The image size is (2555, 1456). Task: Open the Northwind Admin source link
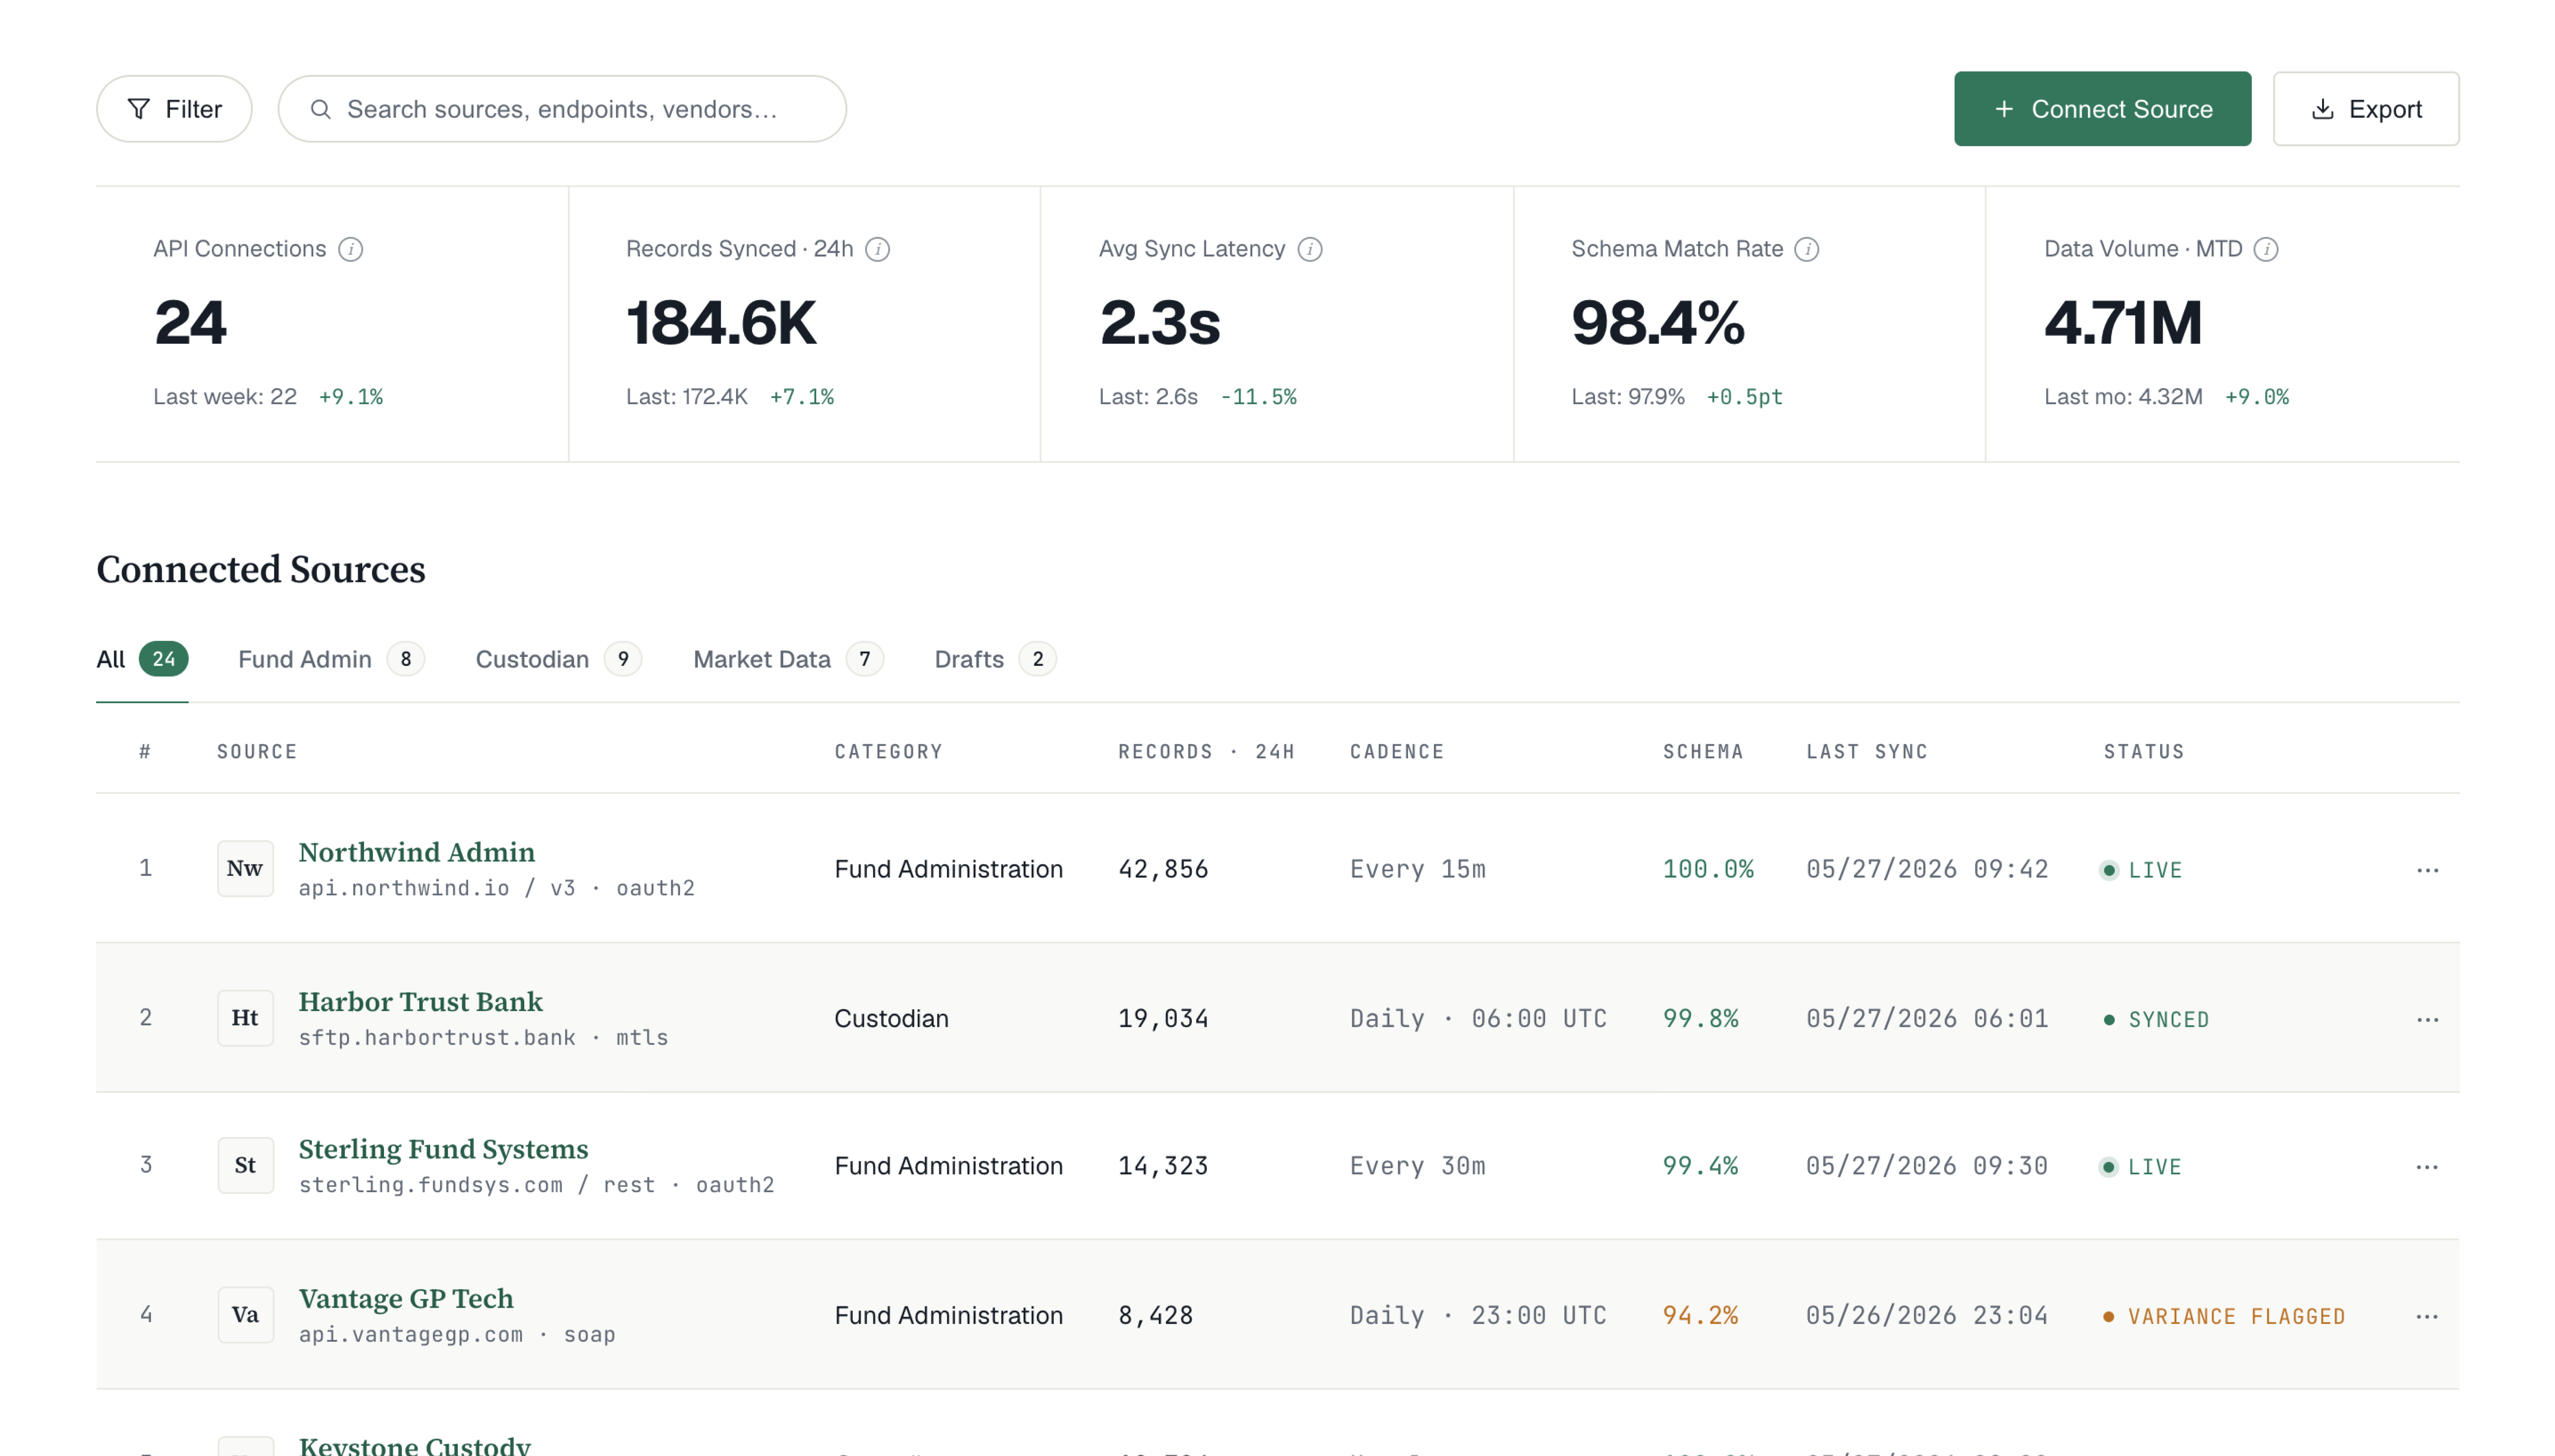tap(417, 852)
